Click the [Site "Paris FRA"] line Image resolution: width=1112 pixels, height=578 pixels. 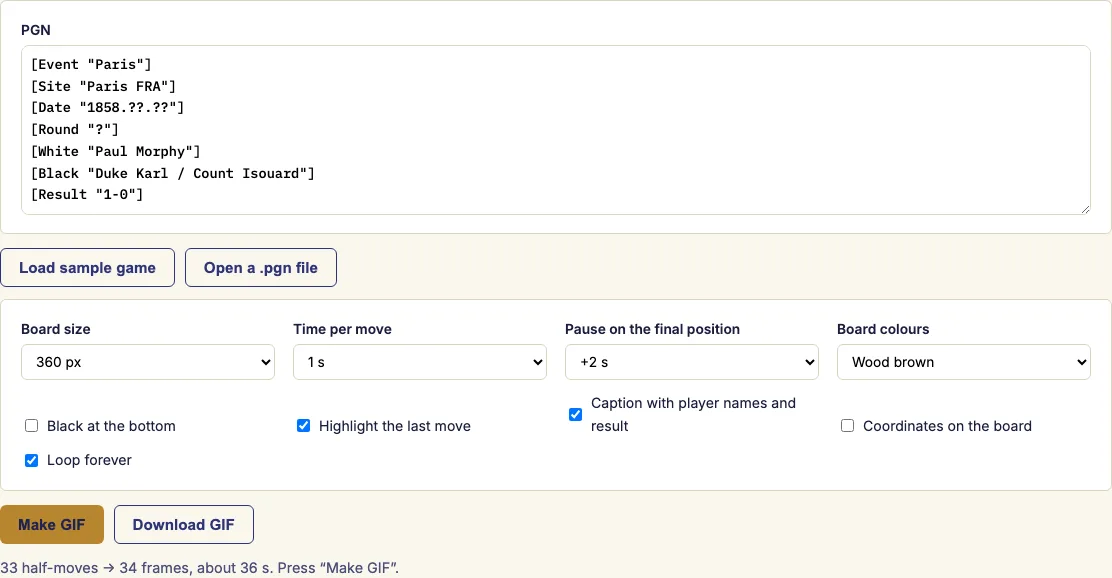(103, 87)
